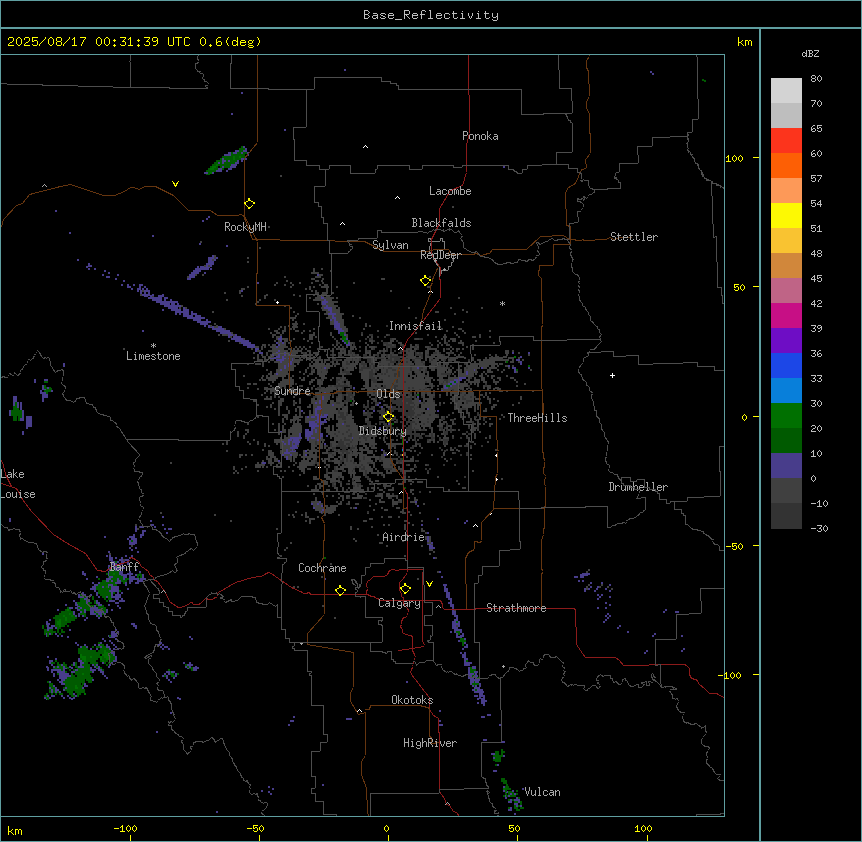Viewport: 862px width, 842px height.
Task: Click the Louise label at the left edge
Action: coord(18,494)
